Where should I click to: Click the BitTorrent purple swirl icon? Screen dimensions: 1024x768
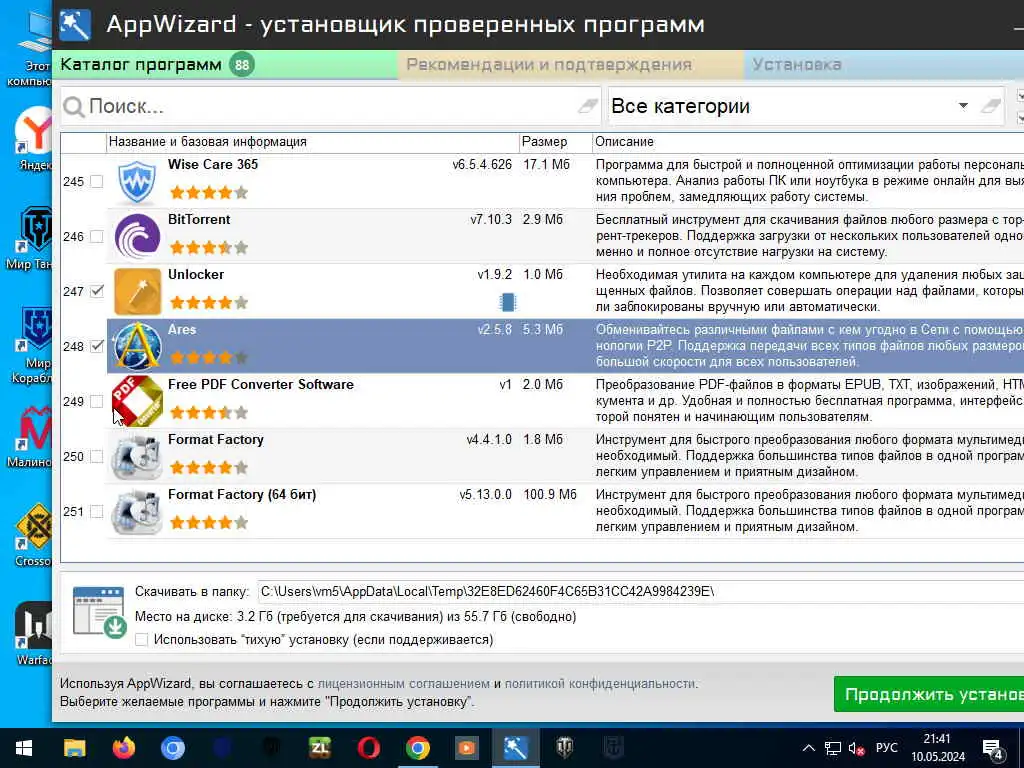coord(137,236)
